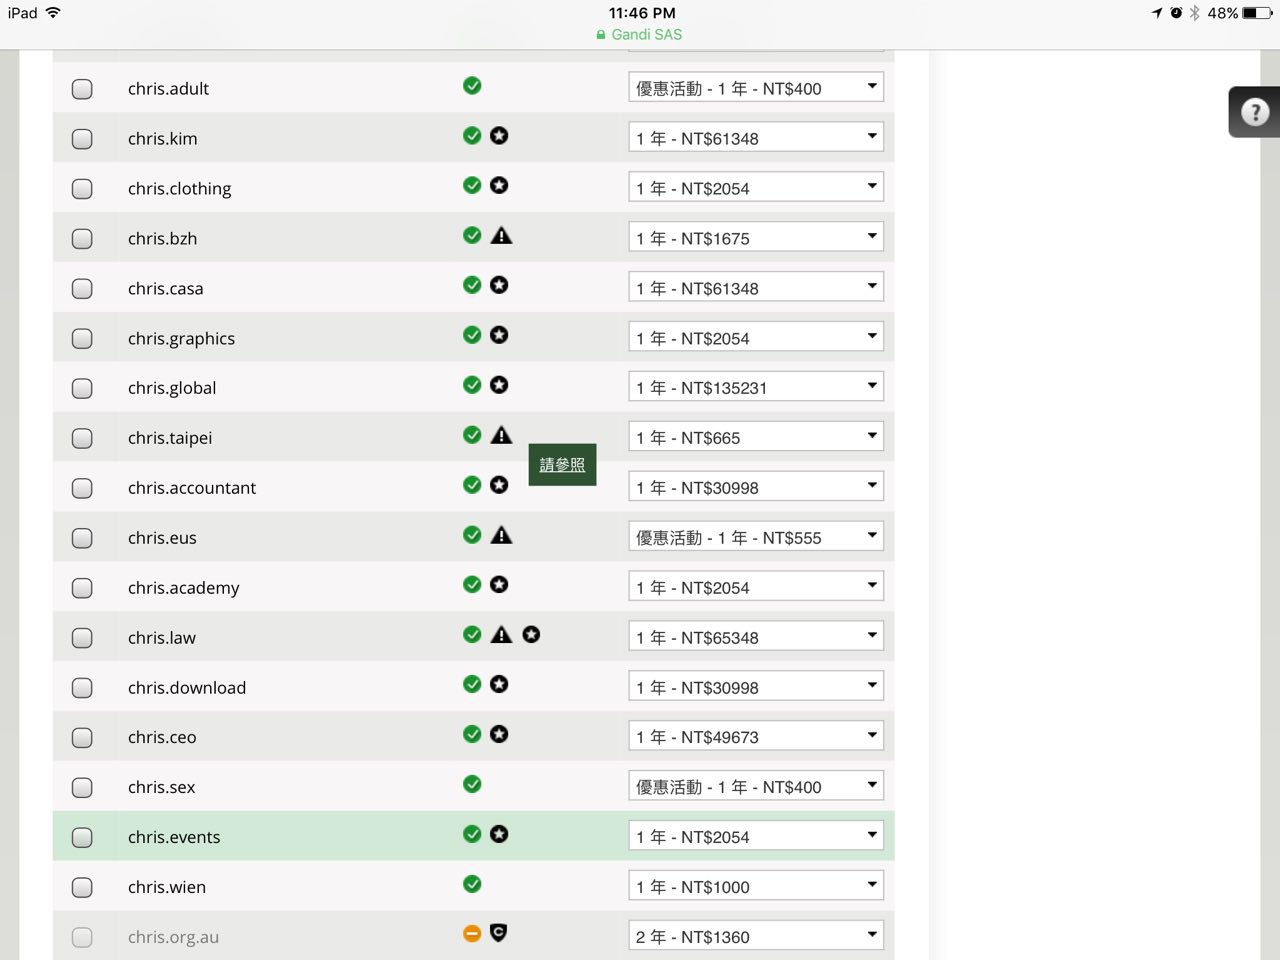Open the chris.ceo NT$49673 duration dropdown
Screen dimensions: 1280x960
(x=756, y=736)
